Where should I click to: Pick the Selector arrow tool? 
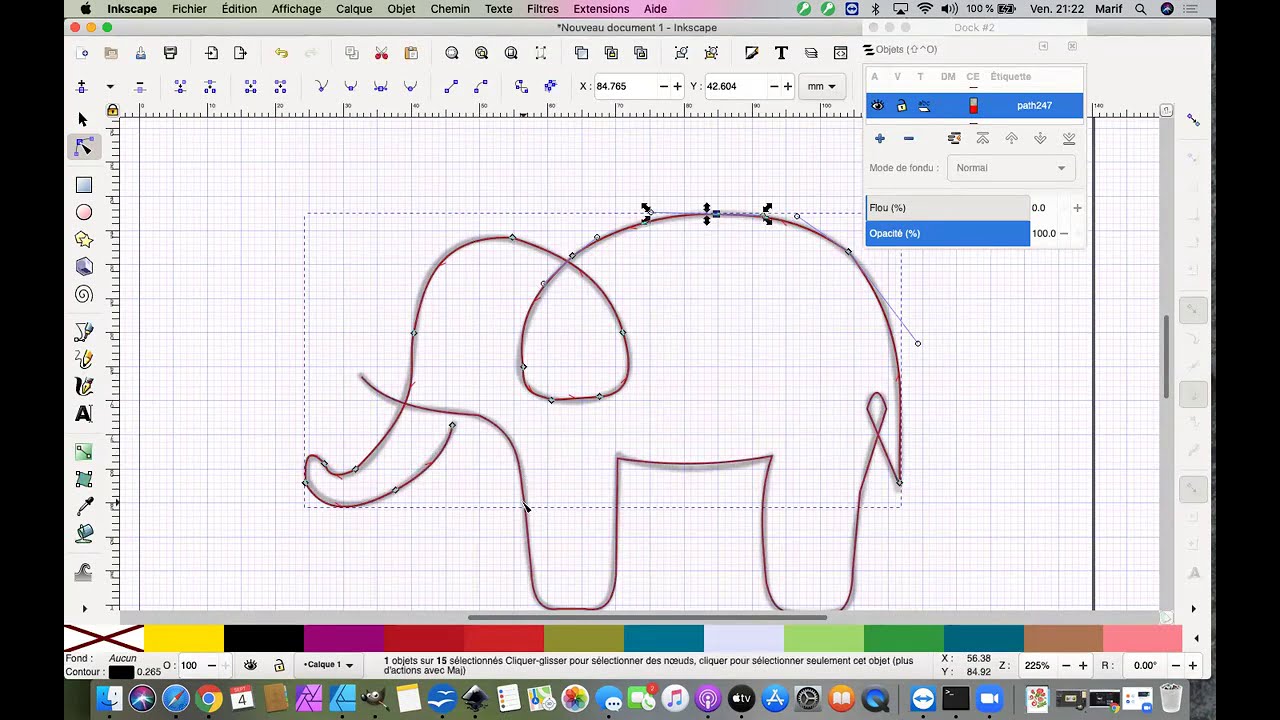[x=83, y=120]
